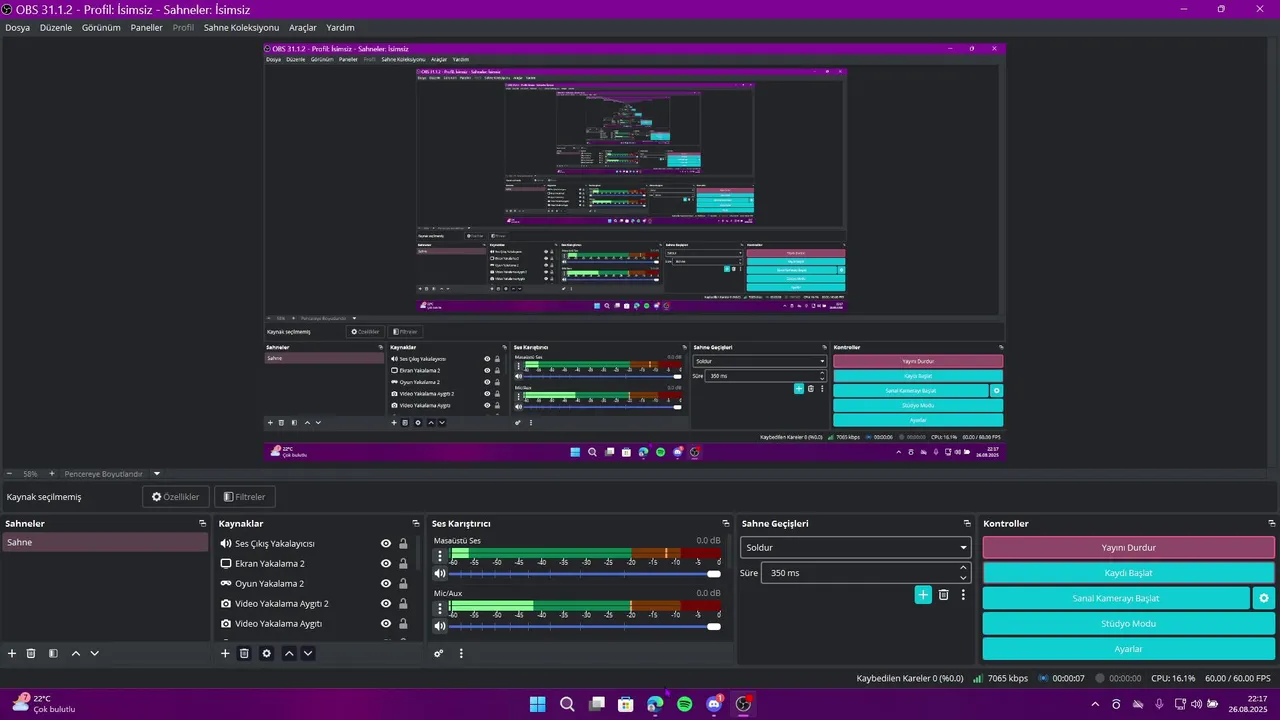The width and height of the screenshot is (1280, 720).
Task: Delete the scene transition with trash icon
Action: pyautogui.click(x=943, y=594)
